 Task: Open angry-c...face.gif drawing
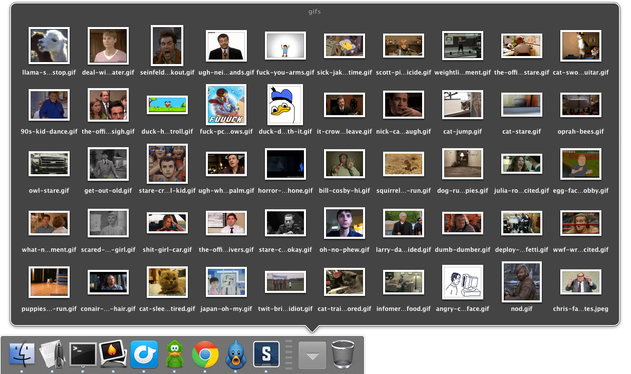[x=462, y=282]
